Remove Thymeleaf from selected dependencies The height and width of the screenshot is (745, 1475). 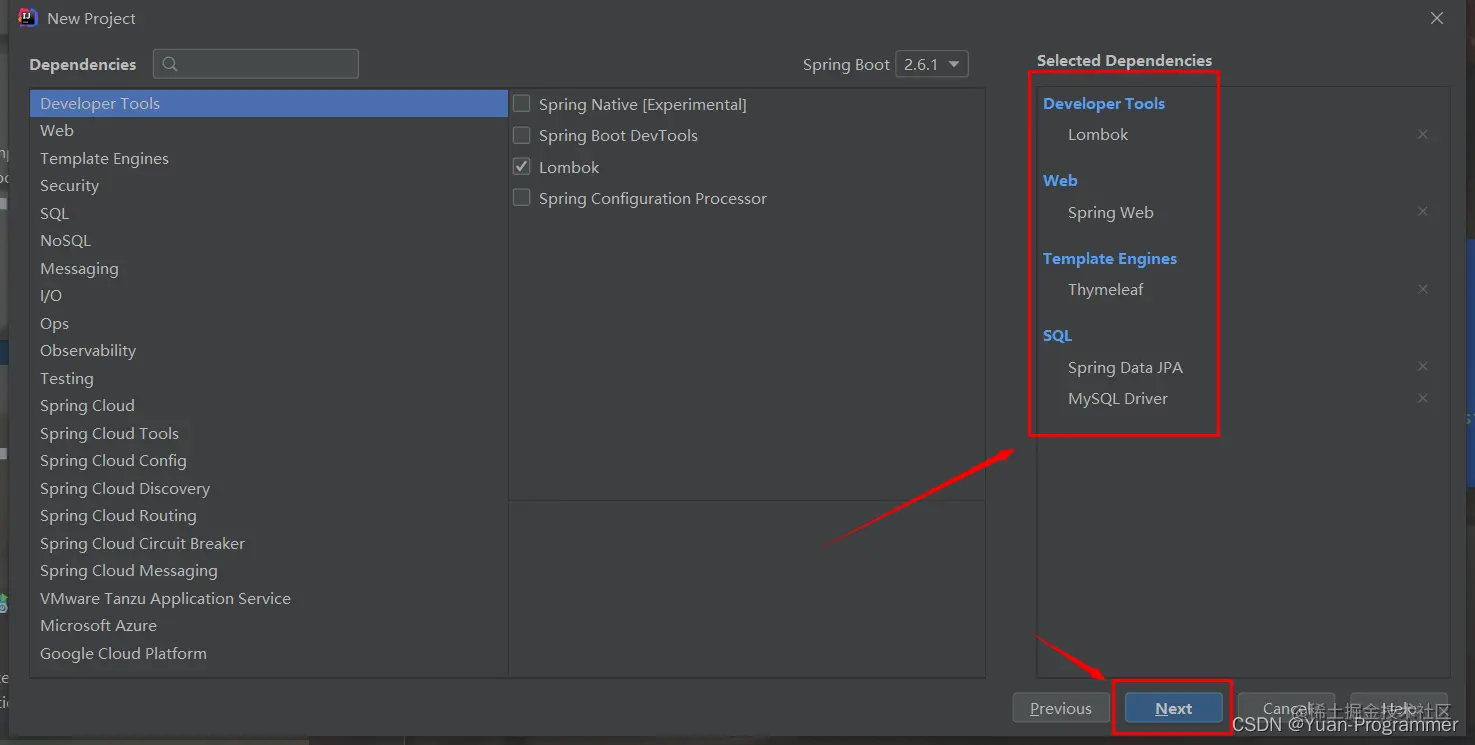1422,289
